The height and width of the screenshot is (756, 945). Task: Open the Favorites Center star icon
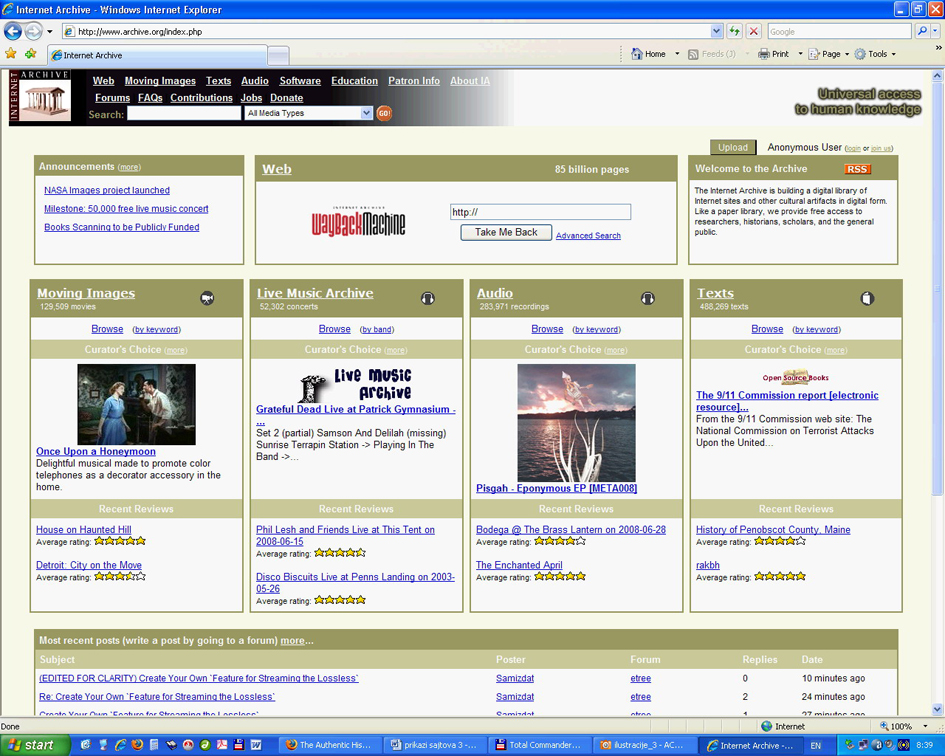[x=11, y=54]
